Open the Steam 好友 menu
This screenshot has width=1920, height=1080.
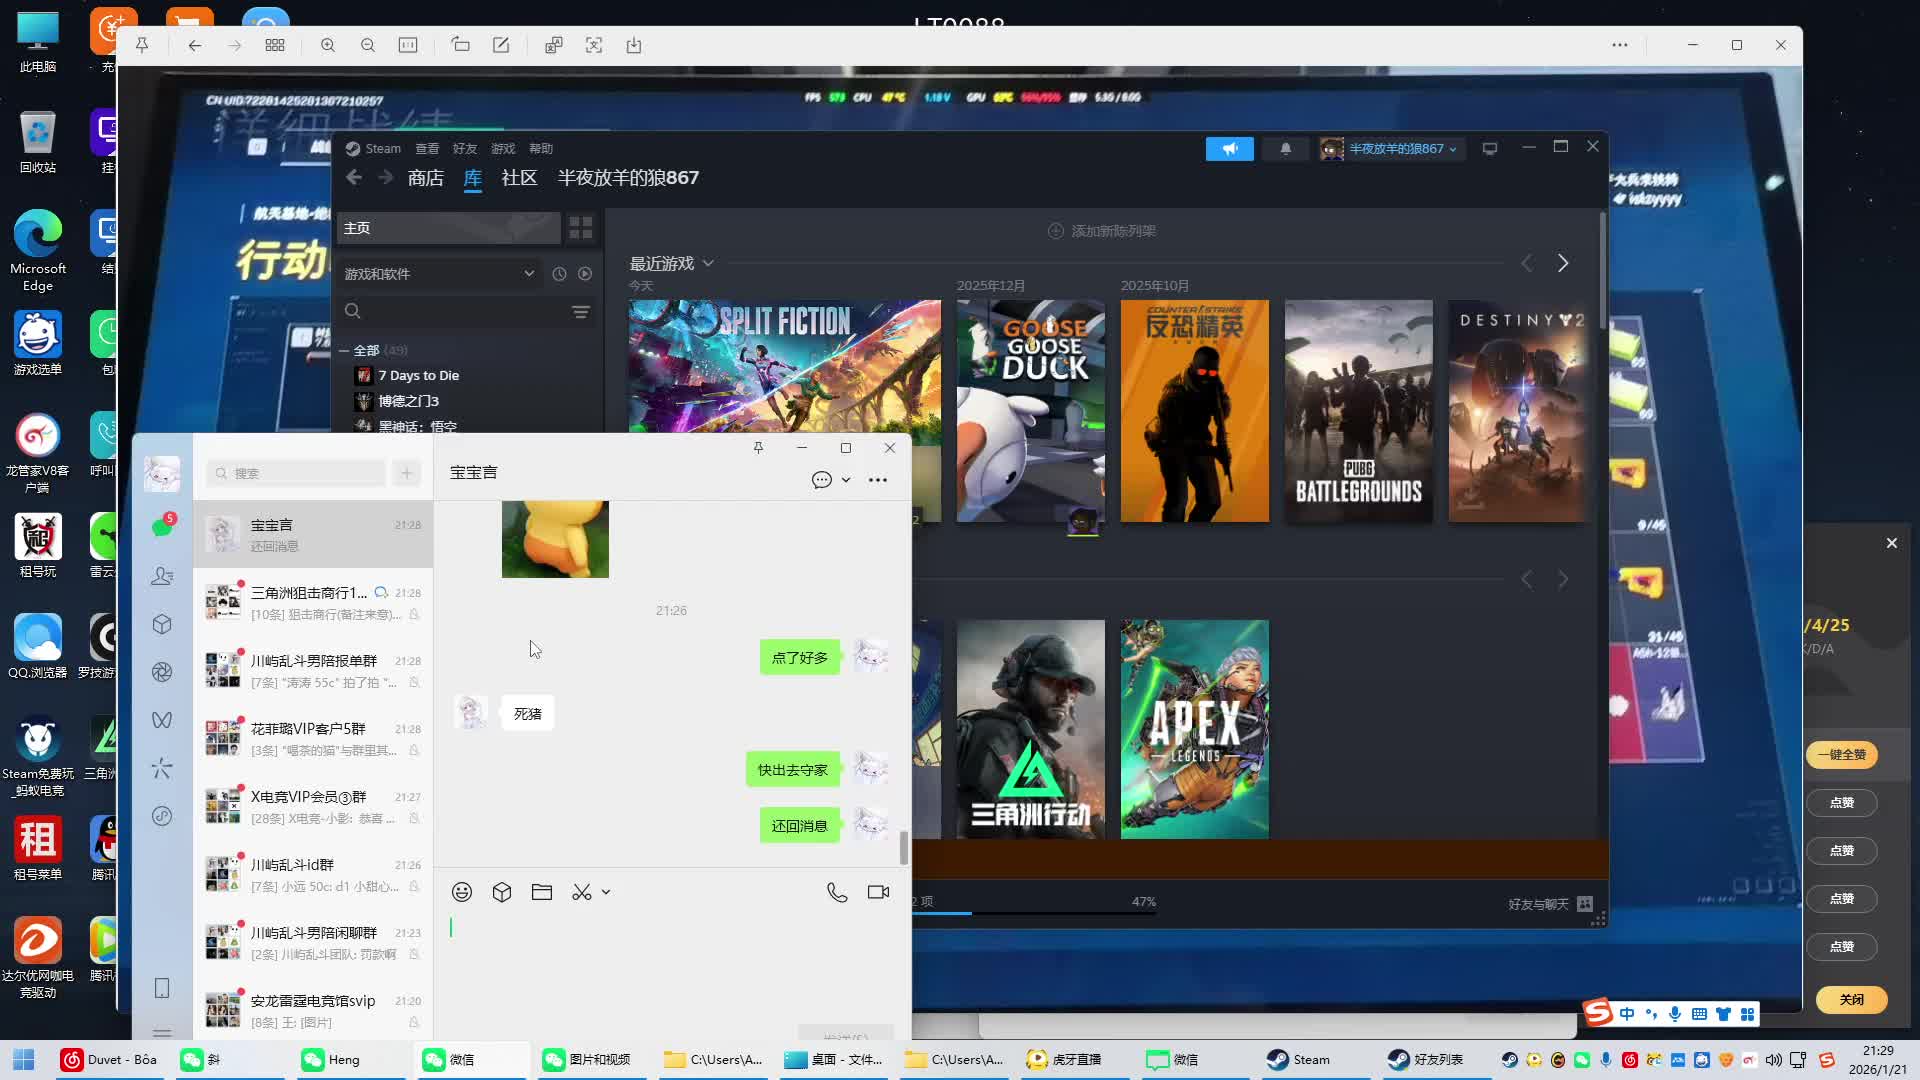[464, 148]
